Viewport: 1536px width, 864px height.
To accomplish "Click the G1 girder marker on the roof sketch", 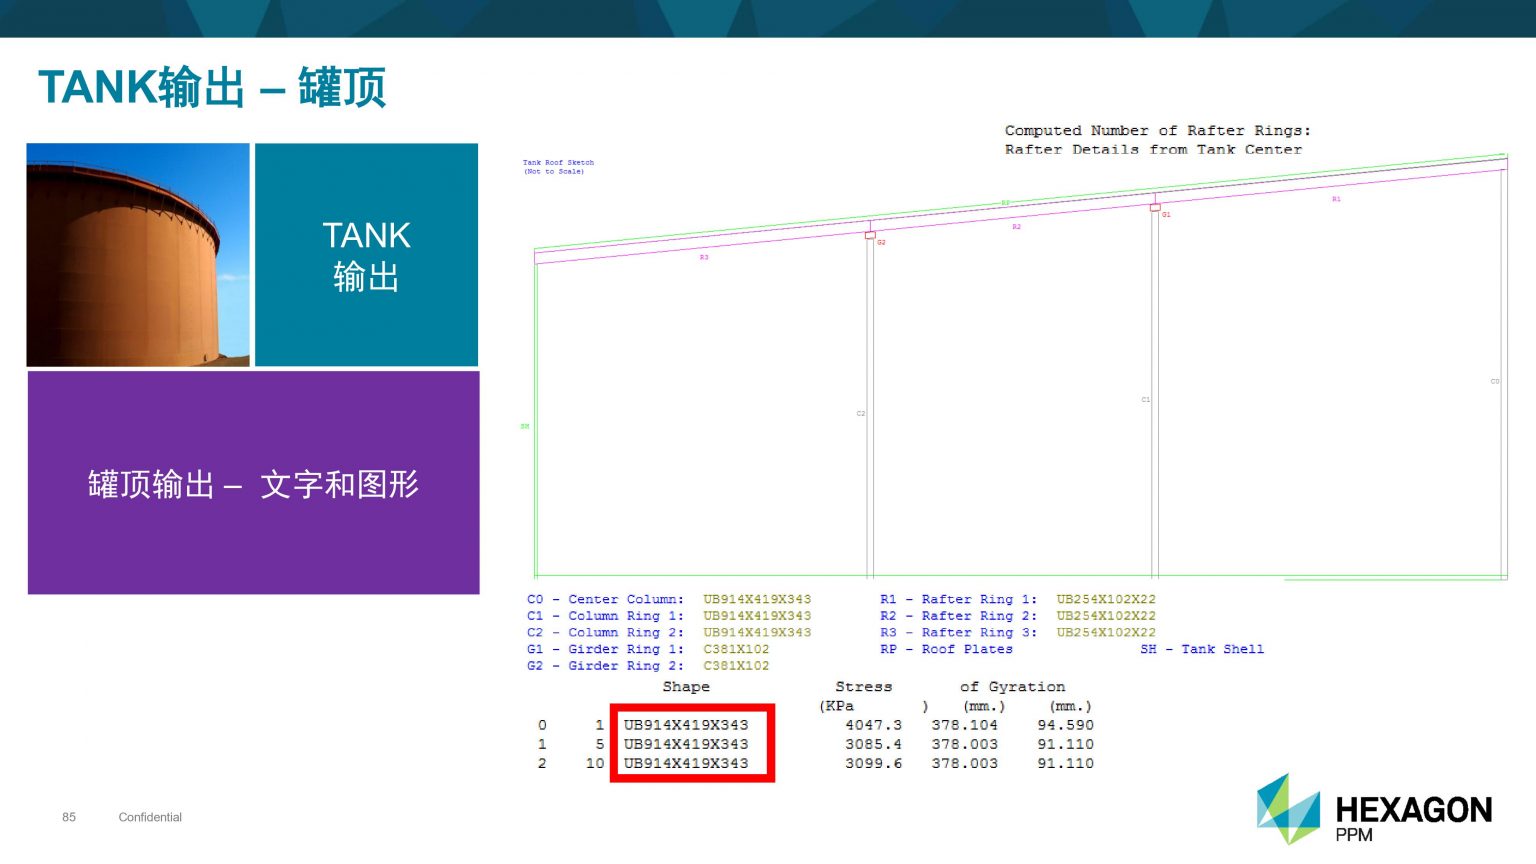I will click(x=1155, y=208).
